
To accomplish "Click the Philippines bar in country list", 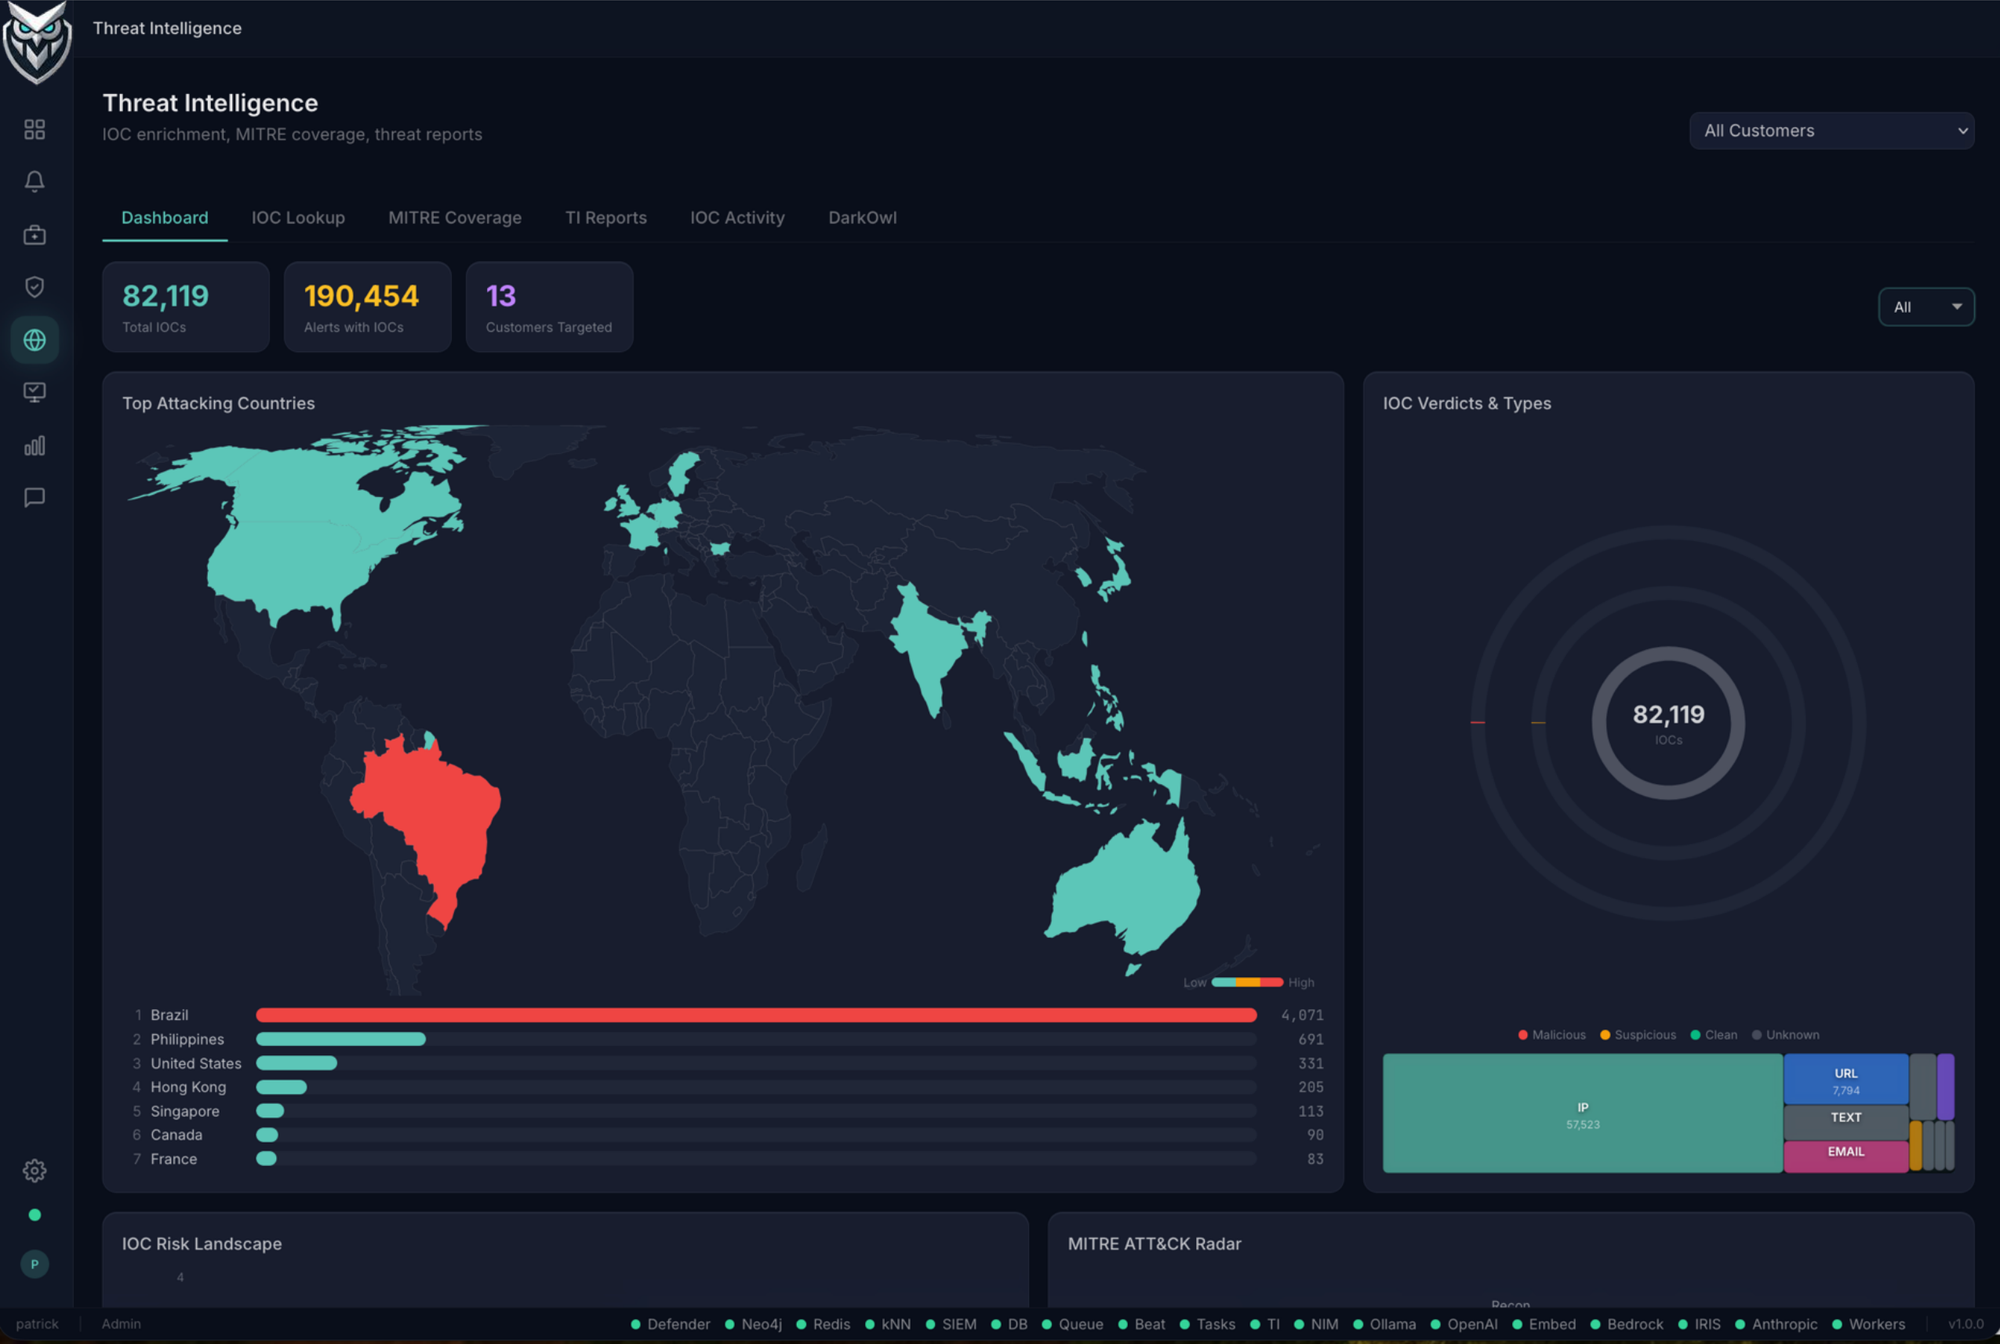I will click(341, 1039).
